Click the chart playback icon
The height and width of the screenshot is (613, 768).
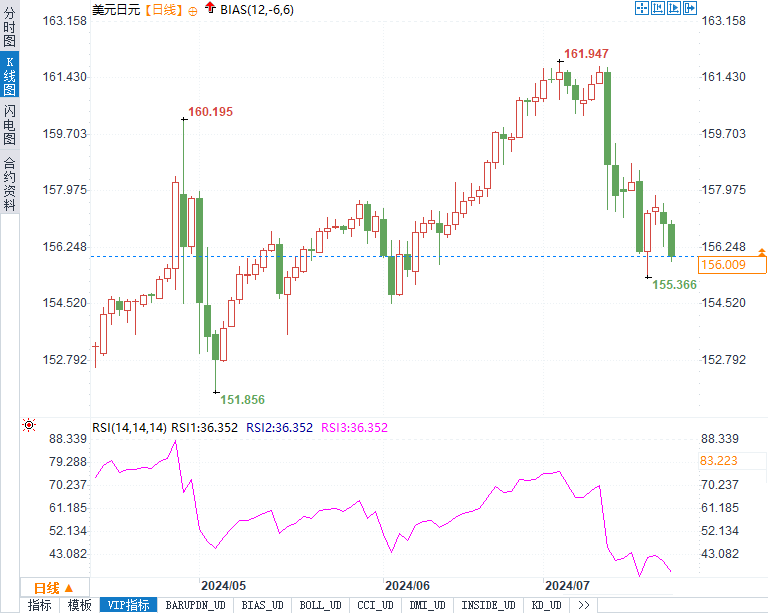pyautogui.click(x=674, y=8)
